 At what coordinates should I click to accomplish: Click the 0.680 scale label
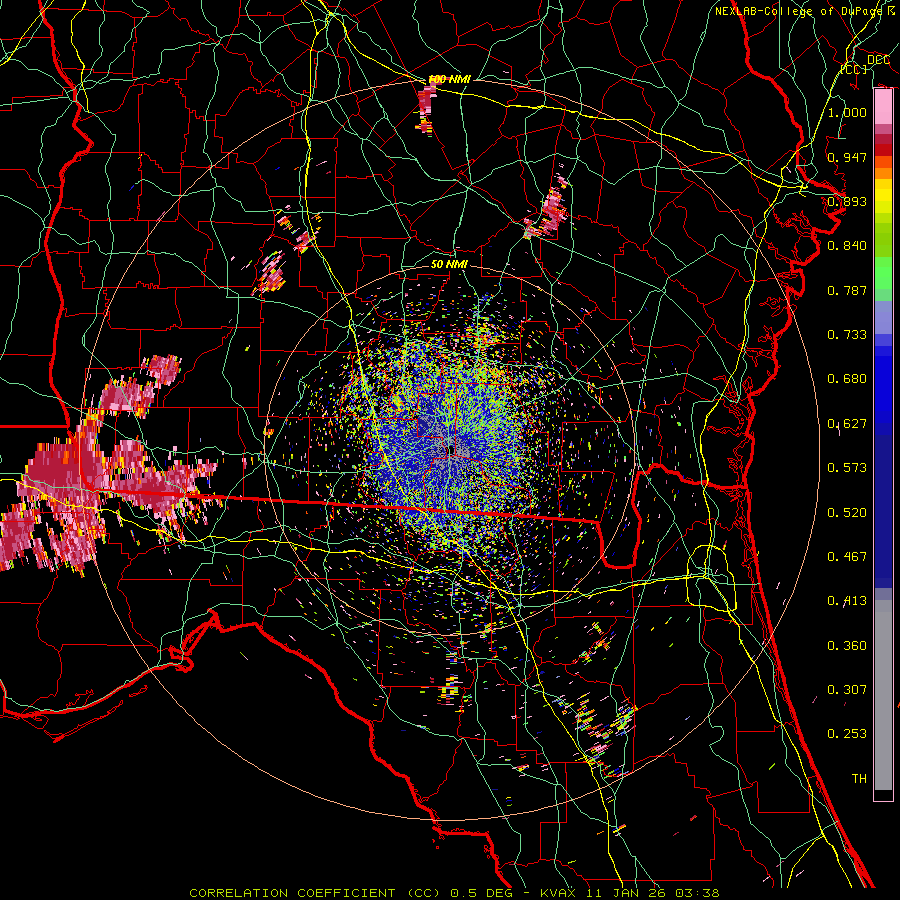point(847,379)
